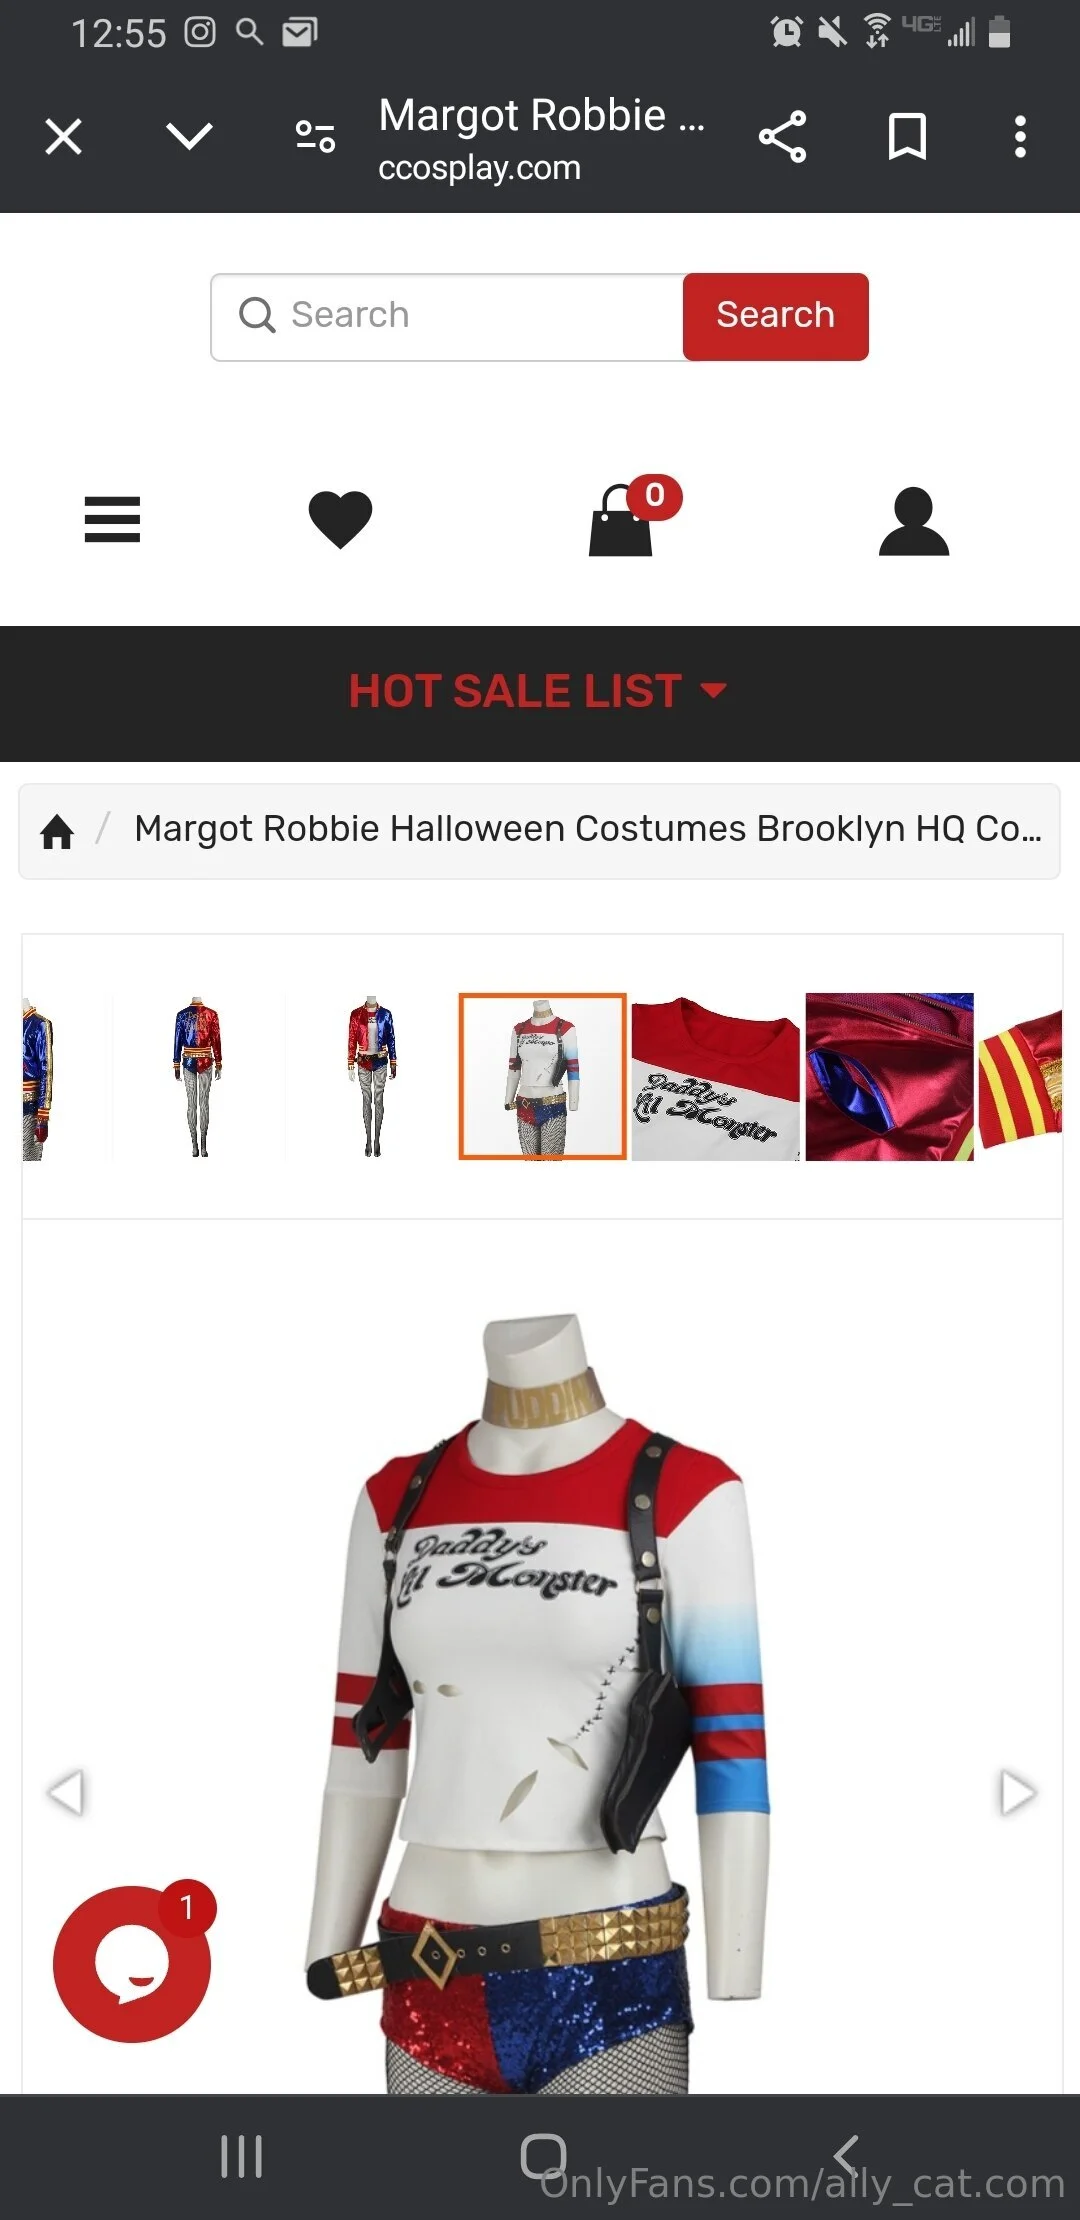The height and width of the screenshot is (2220, 1080).
Task: Expand the HOT SALE LIST dropdown
Action: (x=538, y=691)
